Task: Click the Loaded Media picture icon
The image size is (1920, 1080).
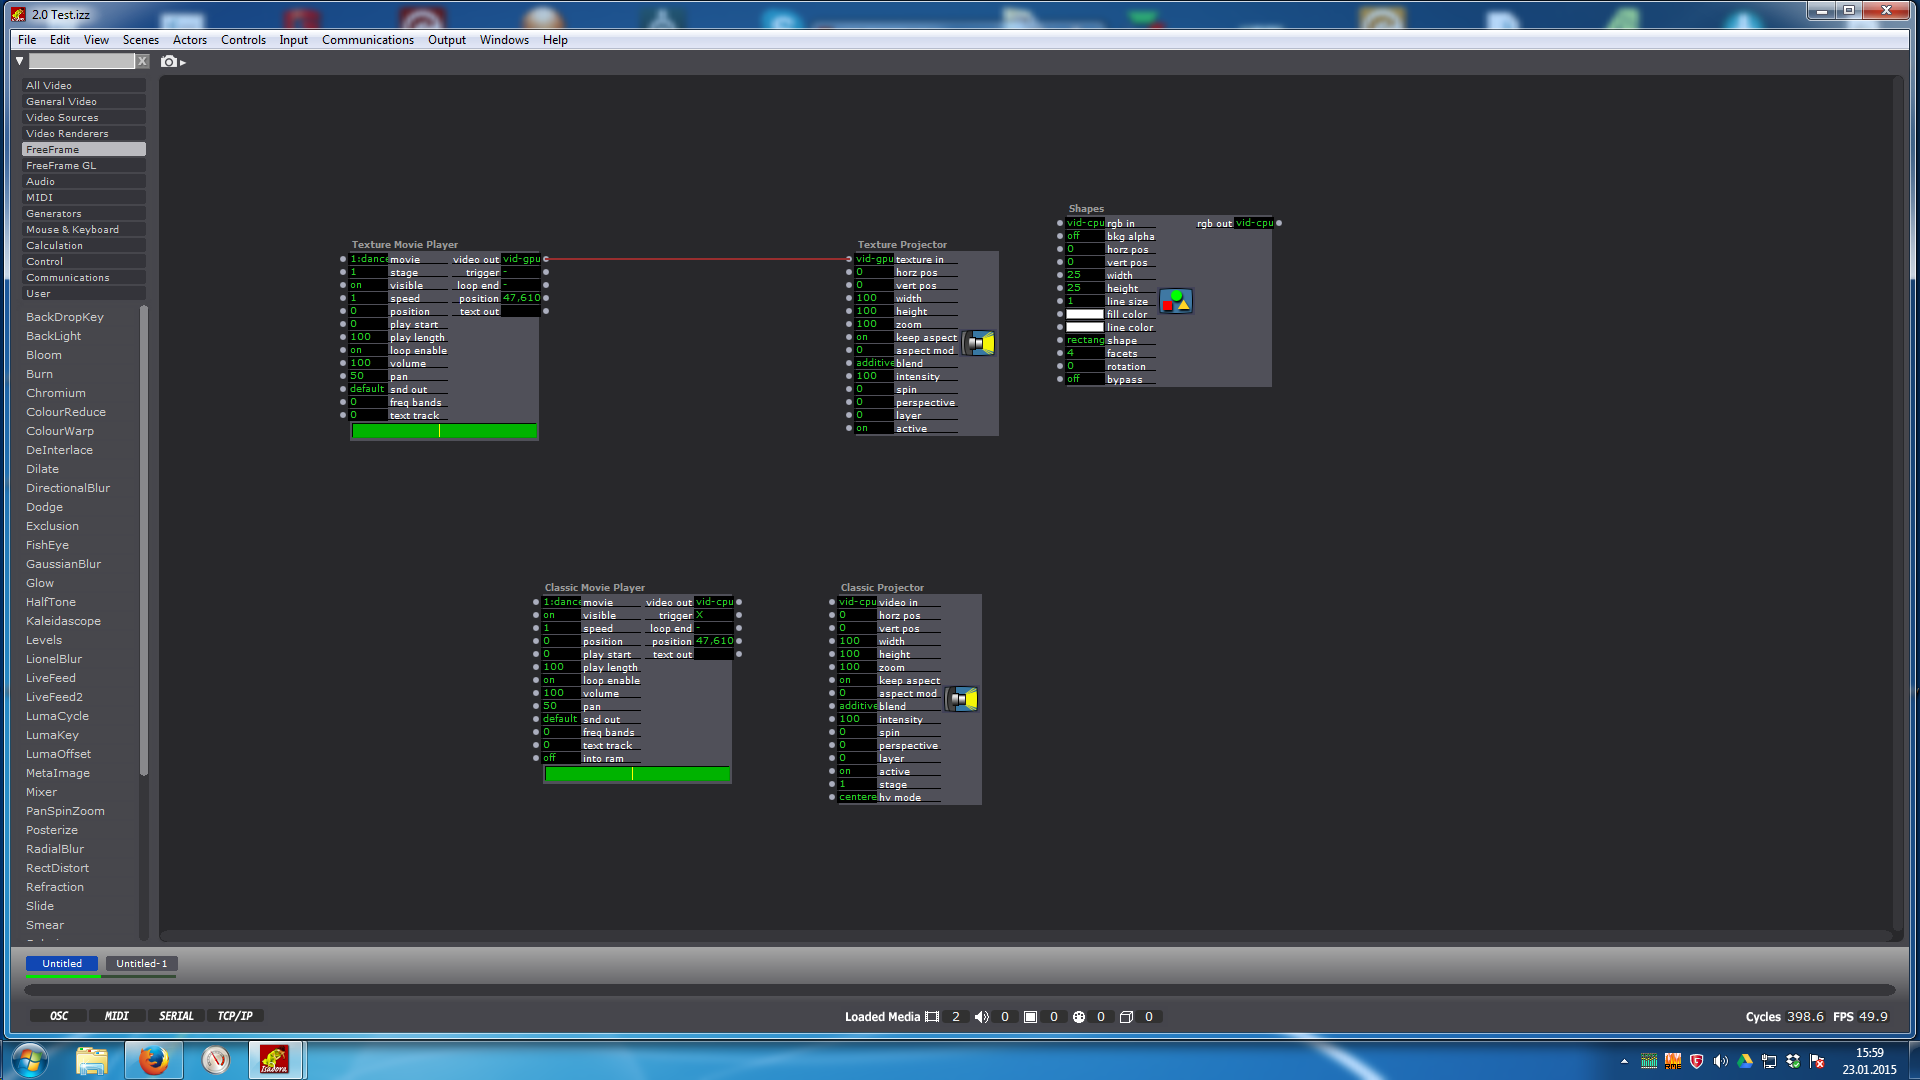Action: [1030, 1017]
